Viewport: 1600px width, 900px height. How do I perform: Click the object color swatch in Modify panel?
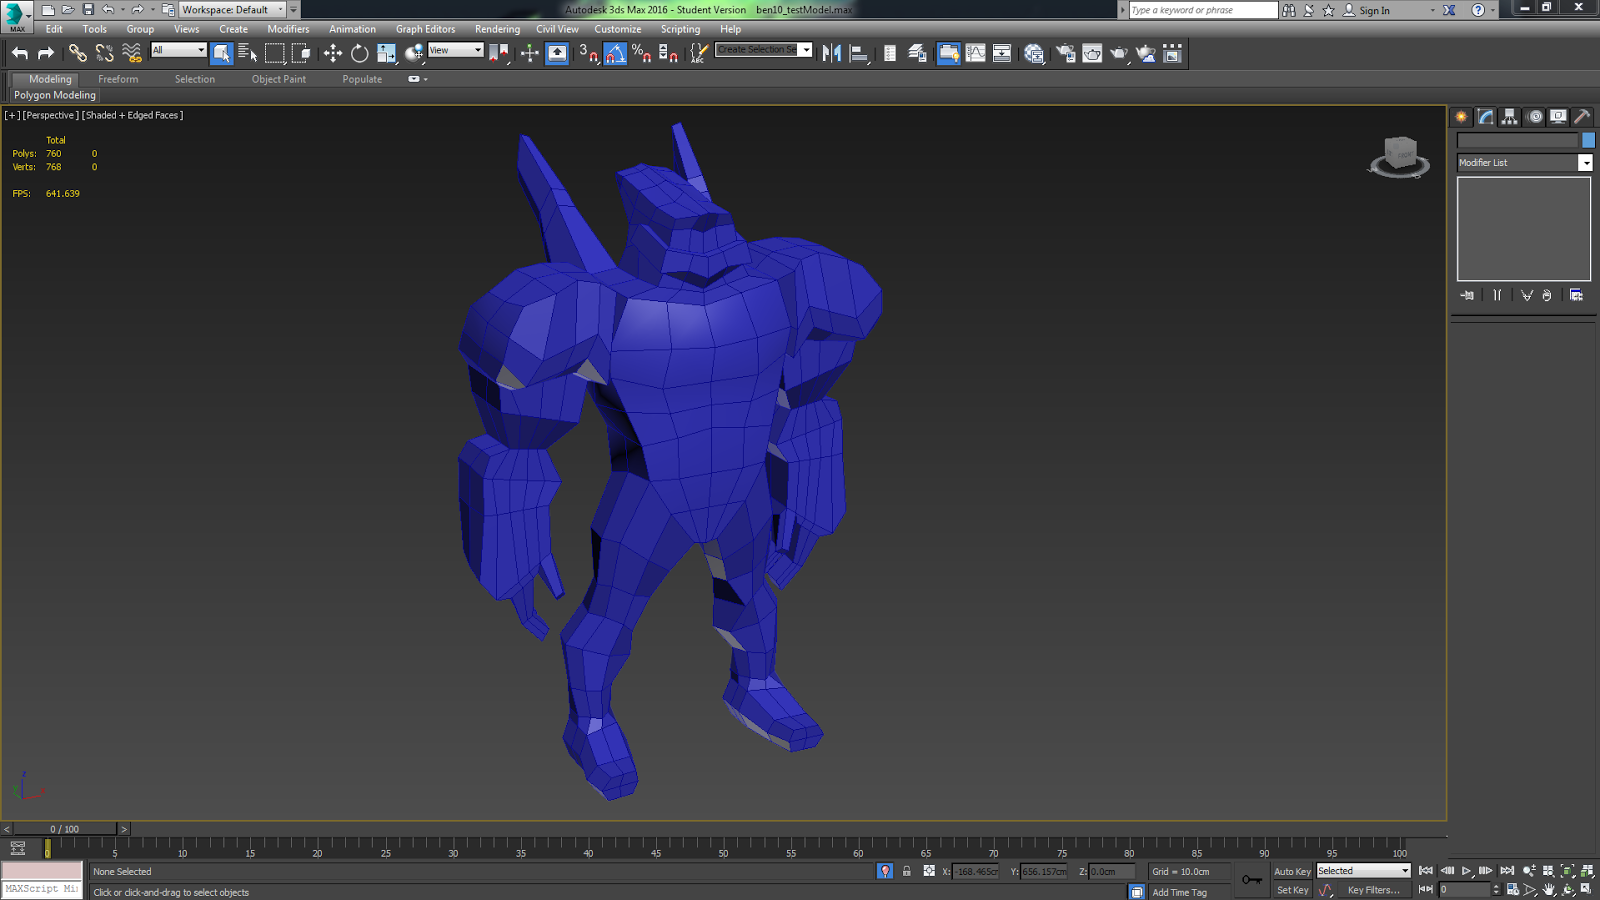(x=1588, y=140)
